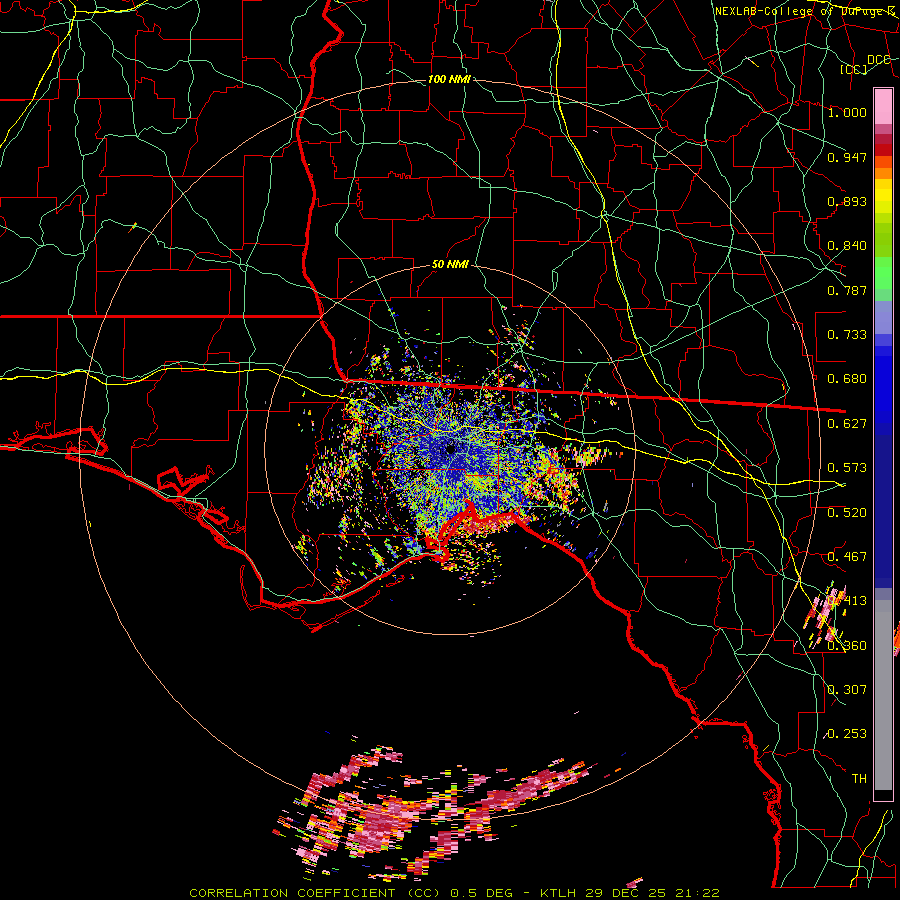Click the CORRELATION COEFFICIENT (CC) caption text

pos(315,893)
